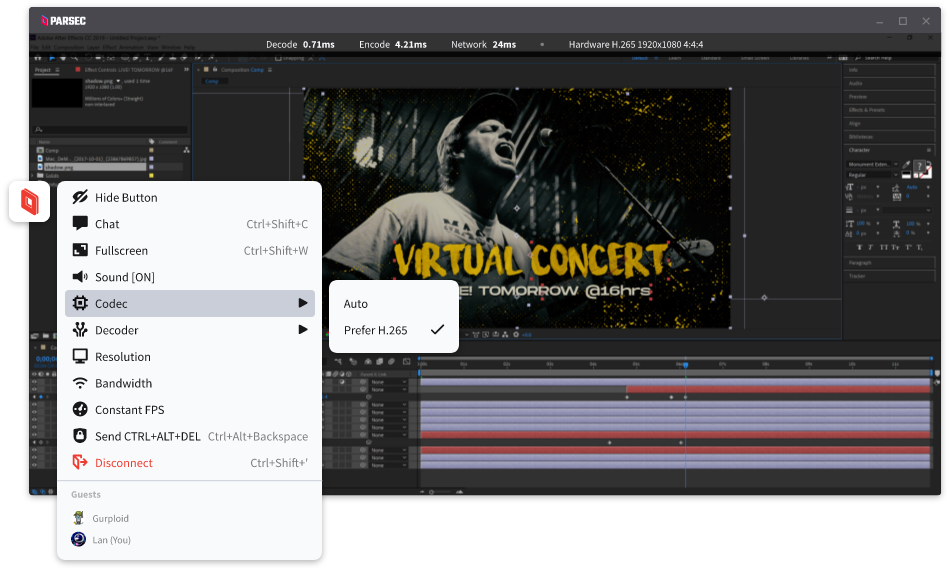Viewport: 950px width, 571px height.
Task: Click Send CTRL+ALT+DEL
Action: [190, 436]
